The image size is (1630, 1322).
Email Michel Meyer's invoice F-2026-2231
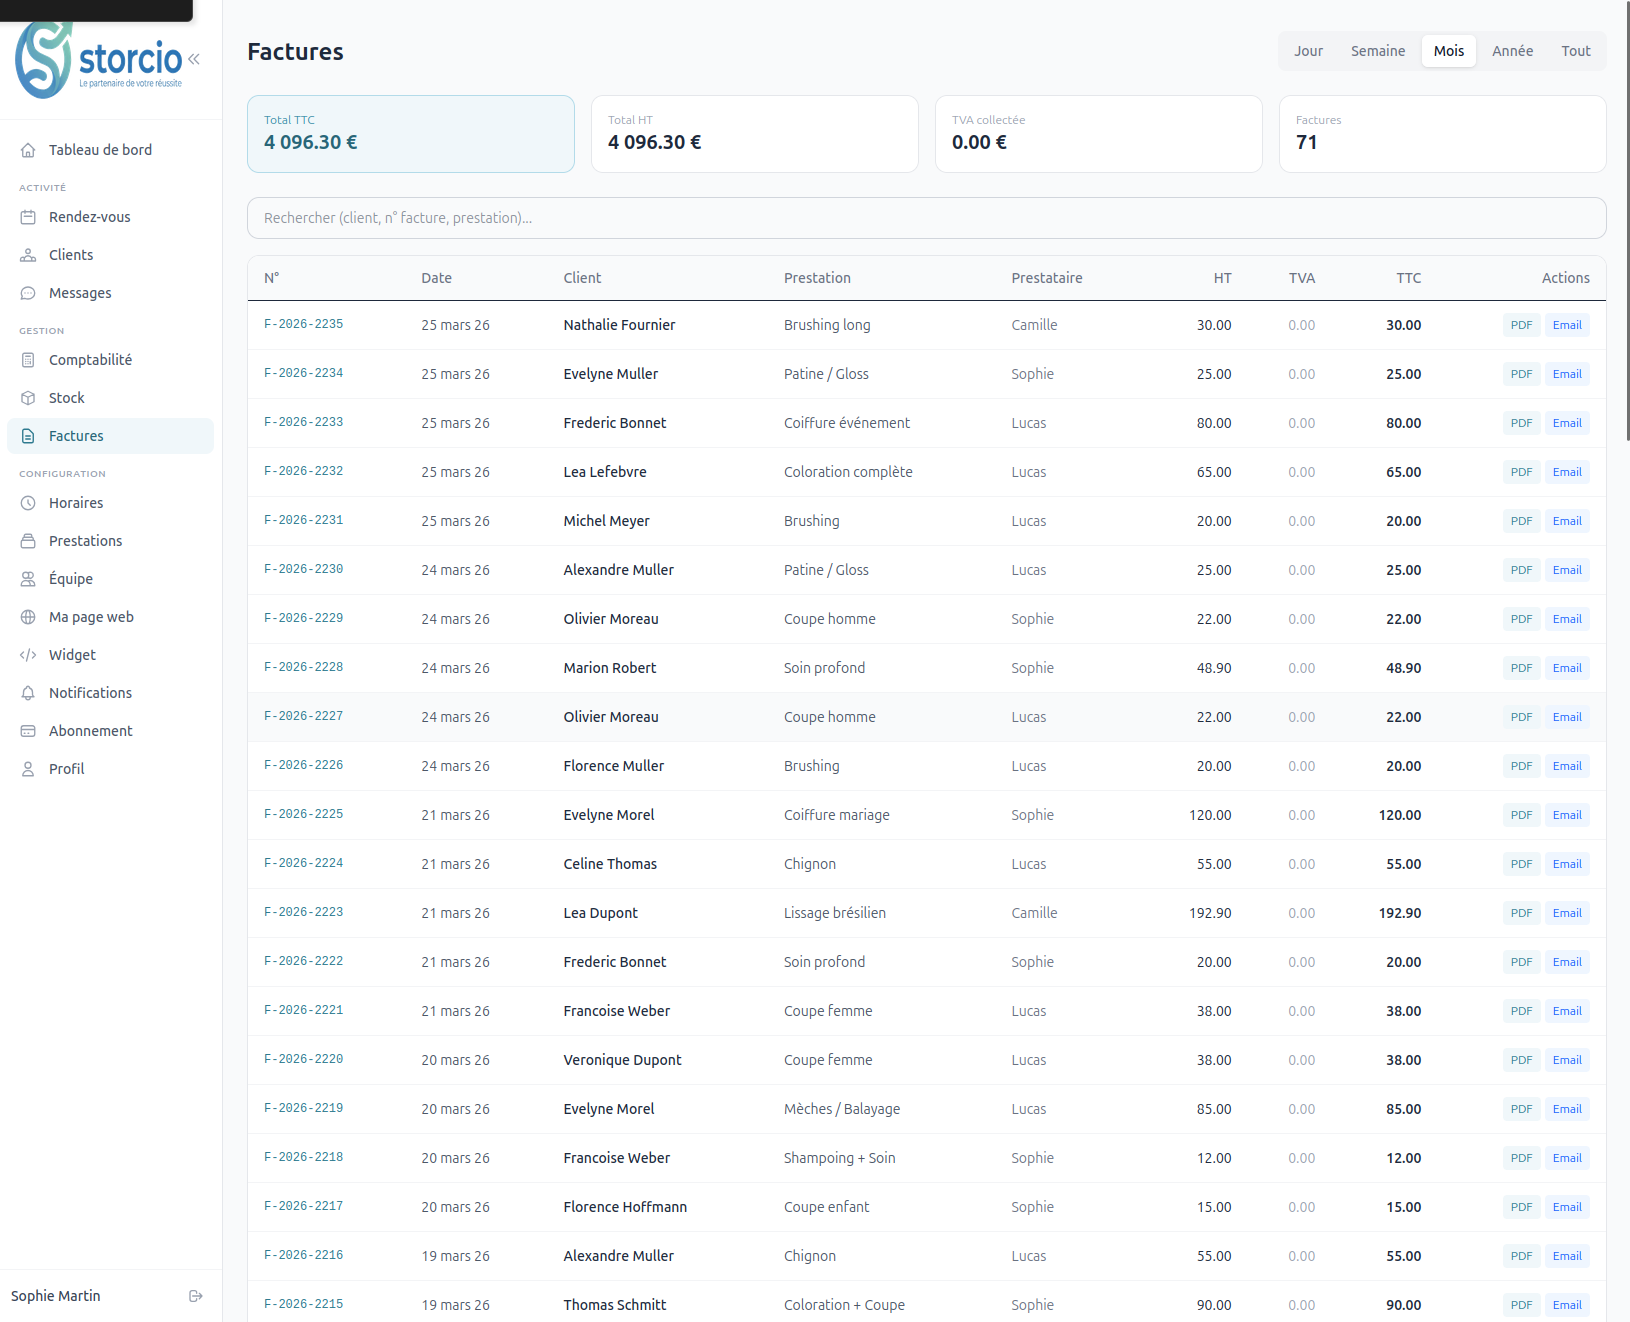(x=1567, y=521)
